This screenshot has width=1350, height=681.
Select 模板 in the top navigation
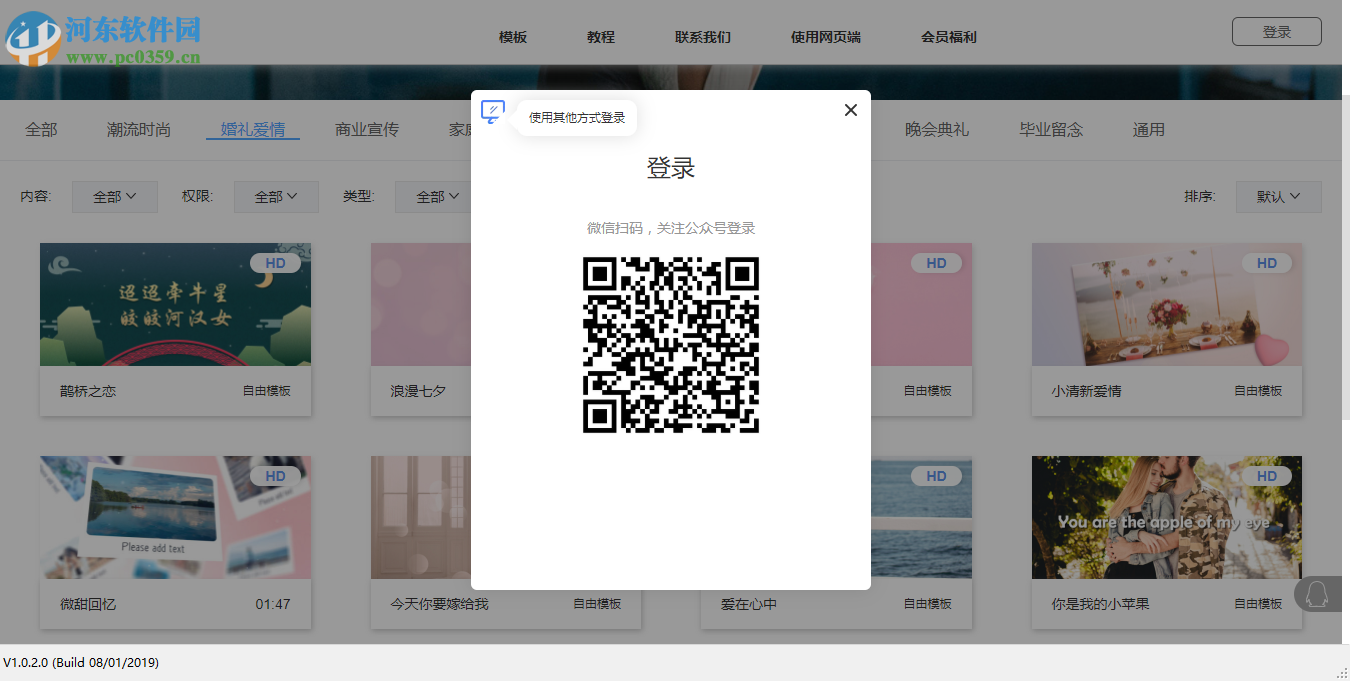pos(512,37)
